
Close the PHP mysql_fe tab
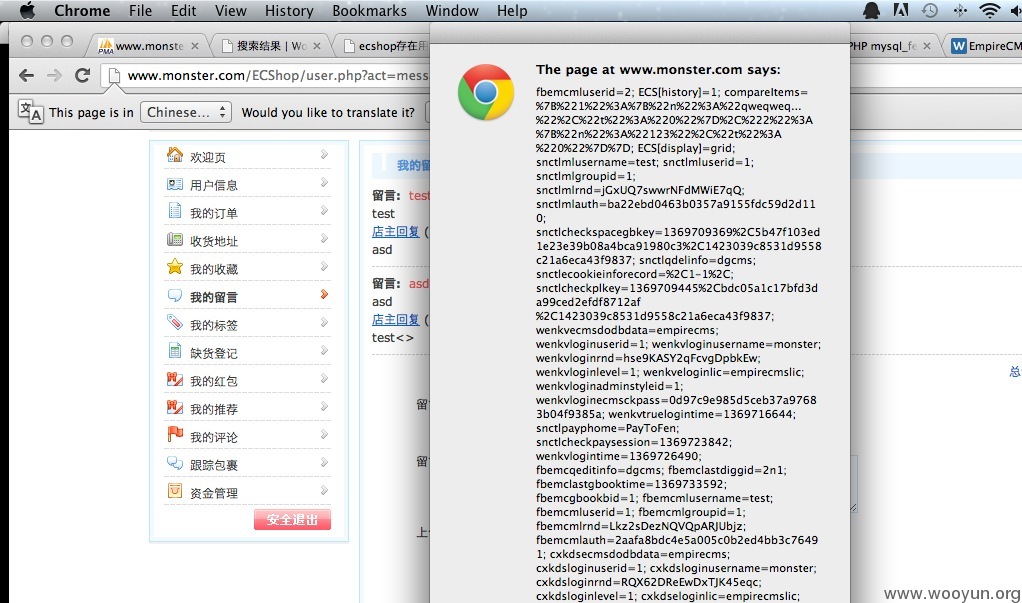coord(927,46)
